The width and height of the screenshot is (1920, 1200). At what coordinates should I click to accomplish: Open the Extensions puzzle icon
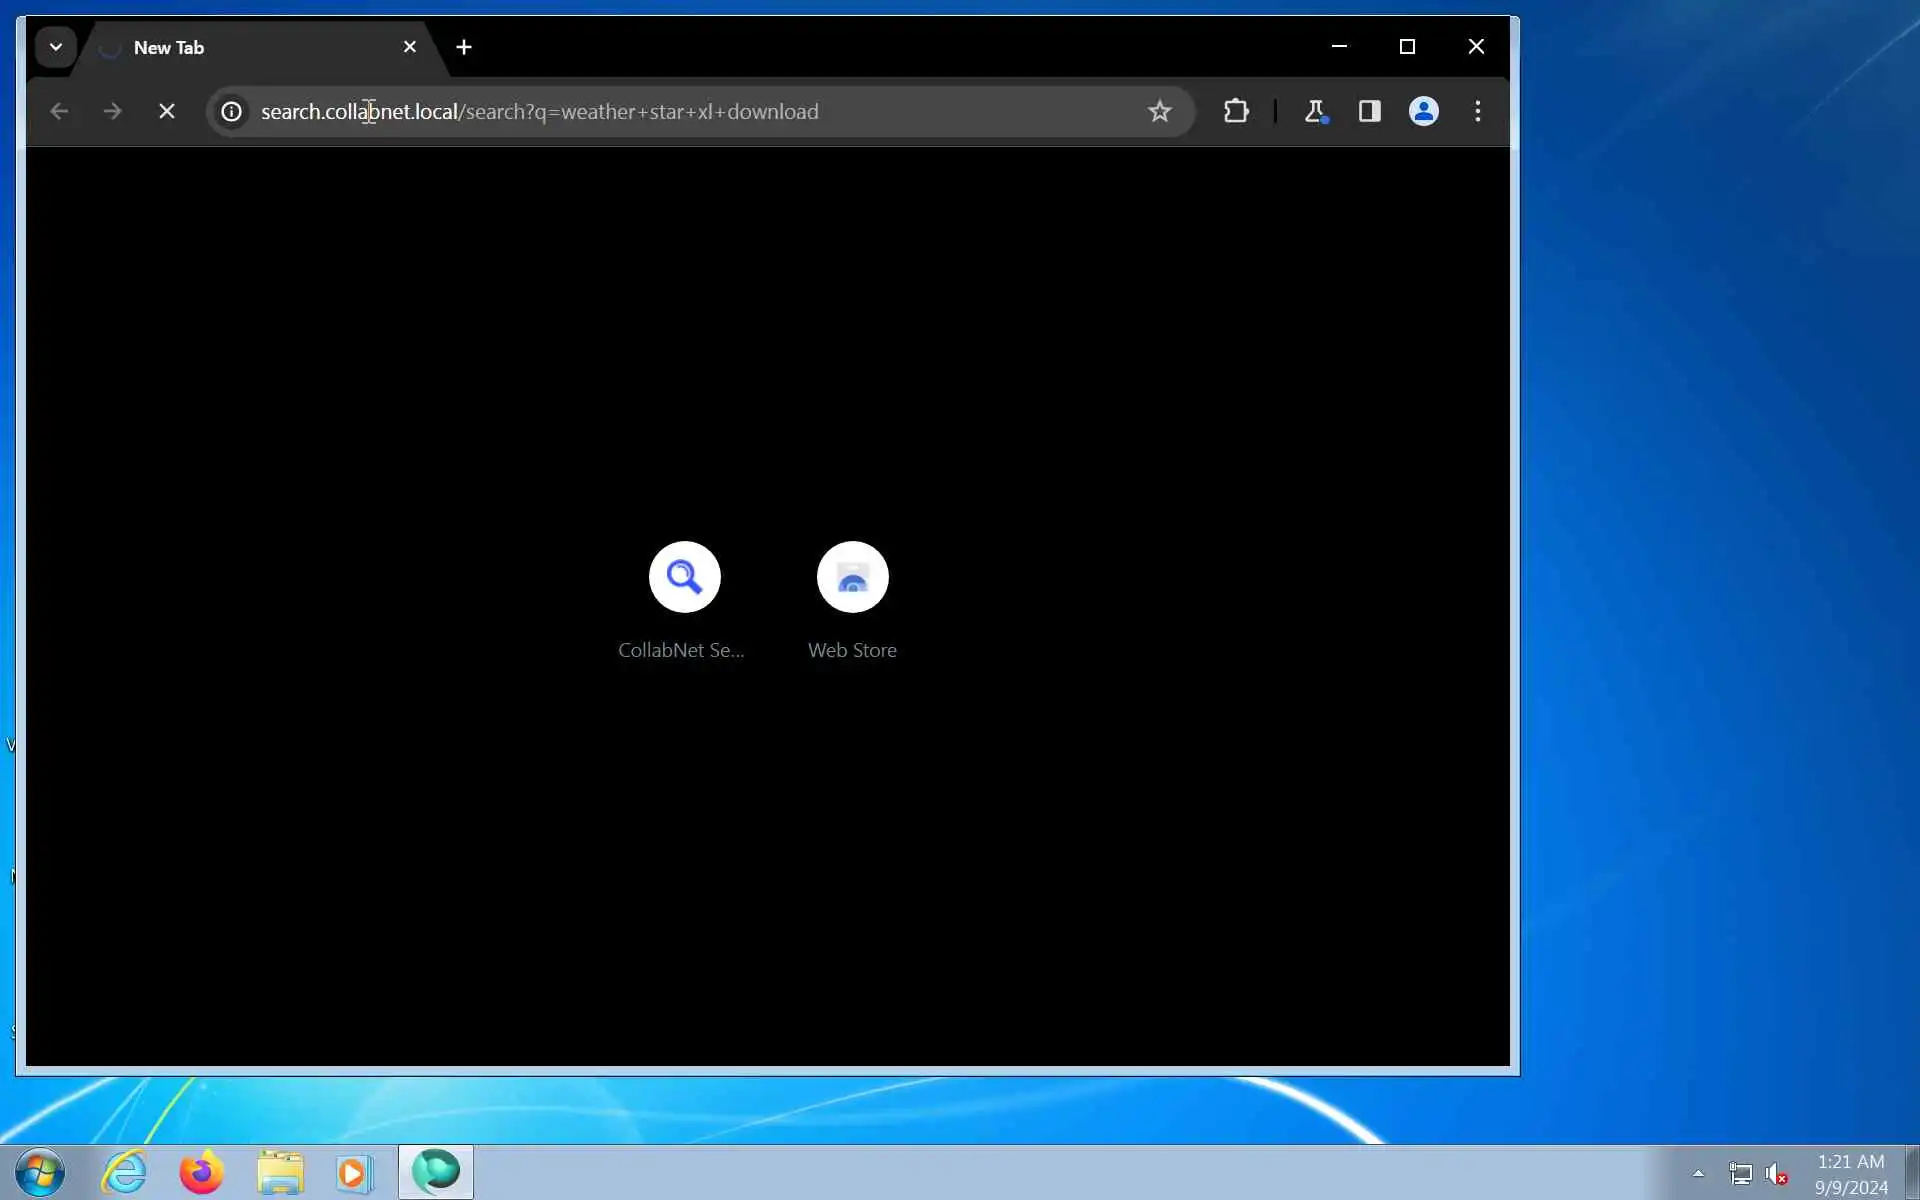coord(1236,112)
